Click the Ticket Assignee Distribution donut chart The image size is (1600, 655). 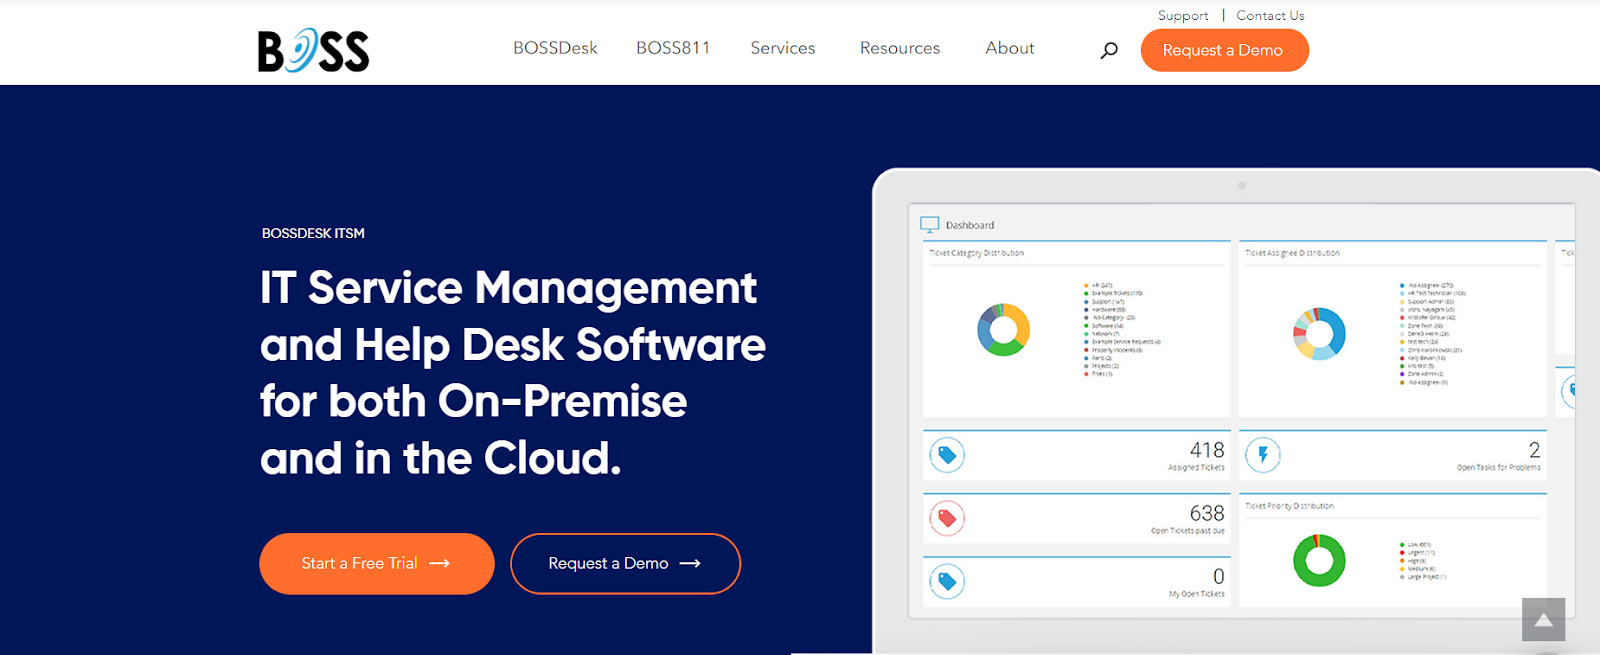click(1319, 334)
